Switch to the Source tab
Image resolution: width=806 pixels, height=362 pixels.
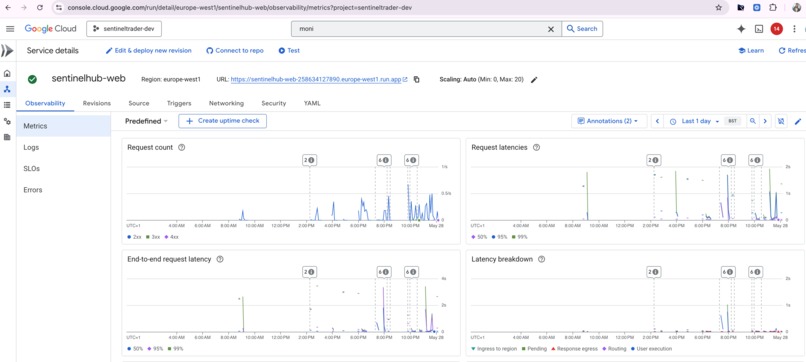click(x=139, y=103)
